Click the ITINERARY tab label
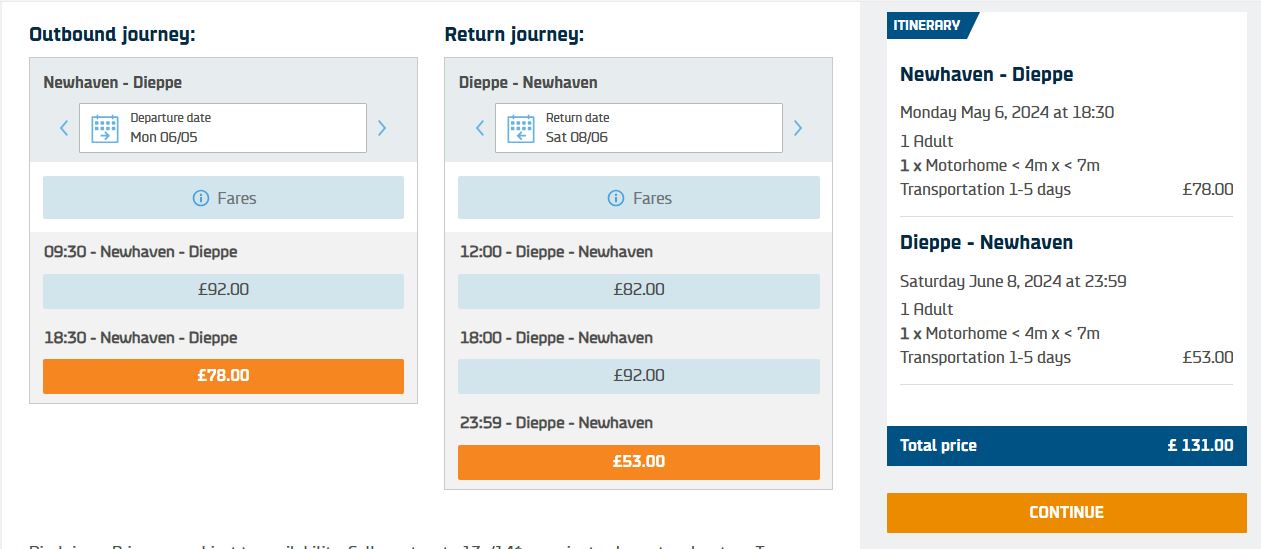The height and width of the screenshot is (549, 1261). (x=925, y=25)
